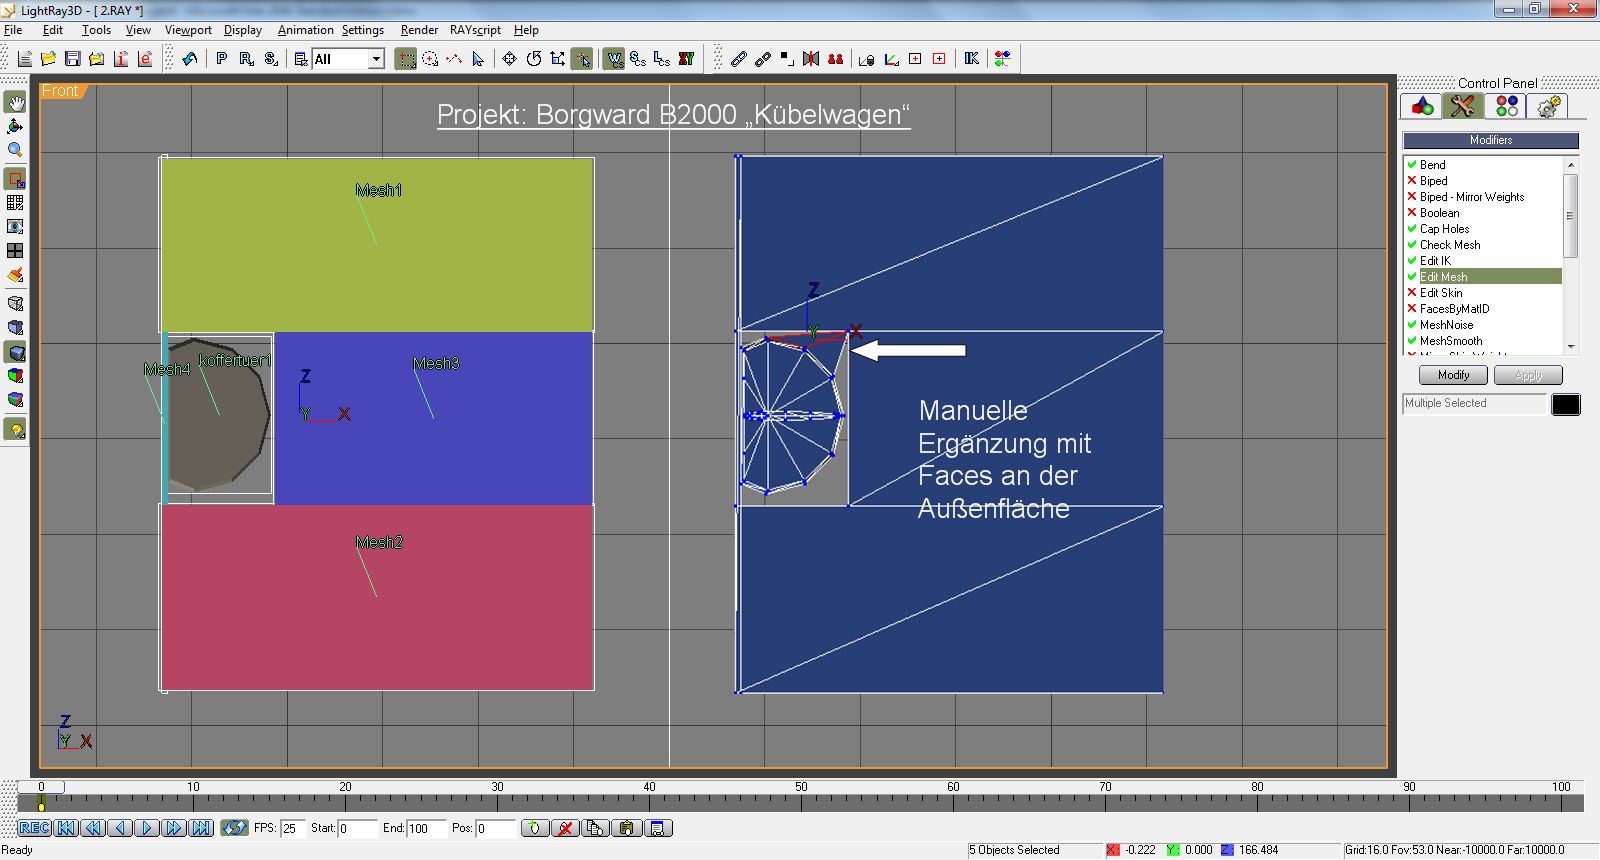Open the Render menu
This screenshot has width=1600, height=860.
pos(419,30)
